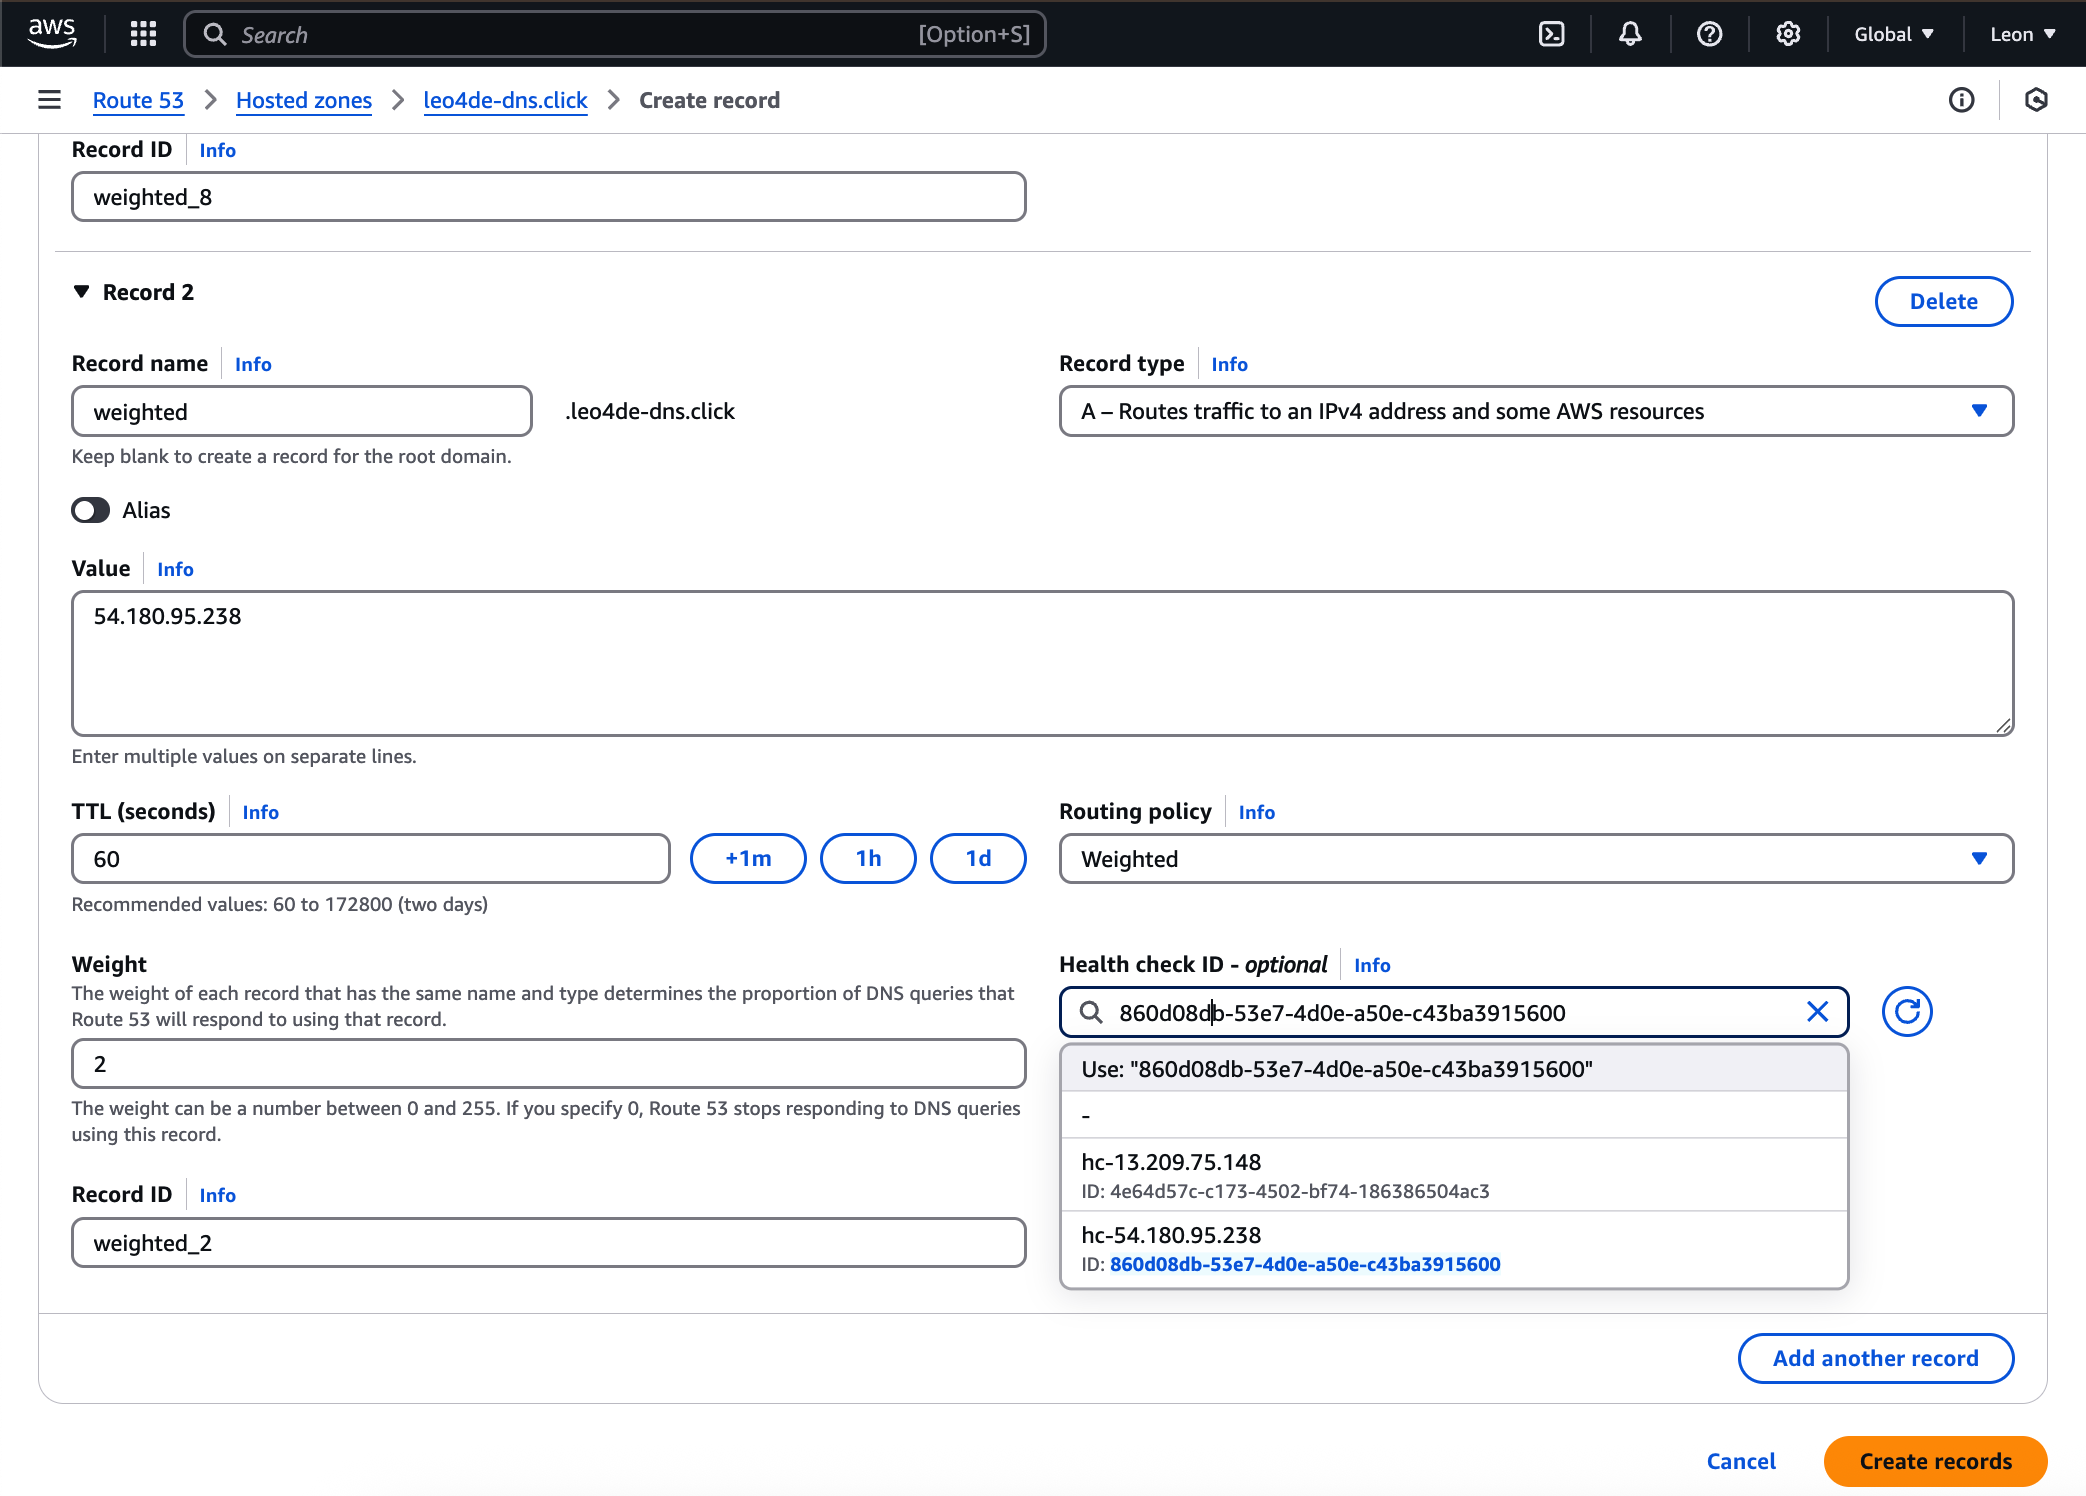The width and height of the screenshot is (2086, 1496).
Task: Toggle the Alias switch
Action: [91, 510]
